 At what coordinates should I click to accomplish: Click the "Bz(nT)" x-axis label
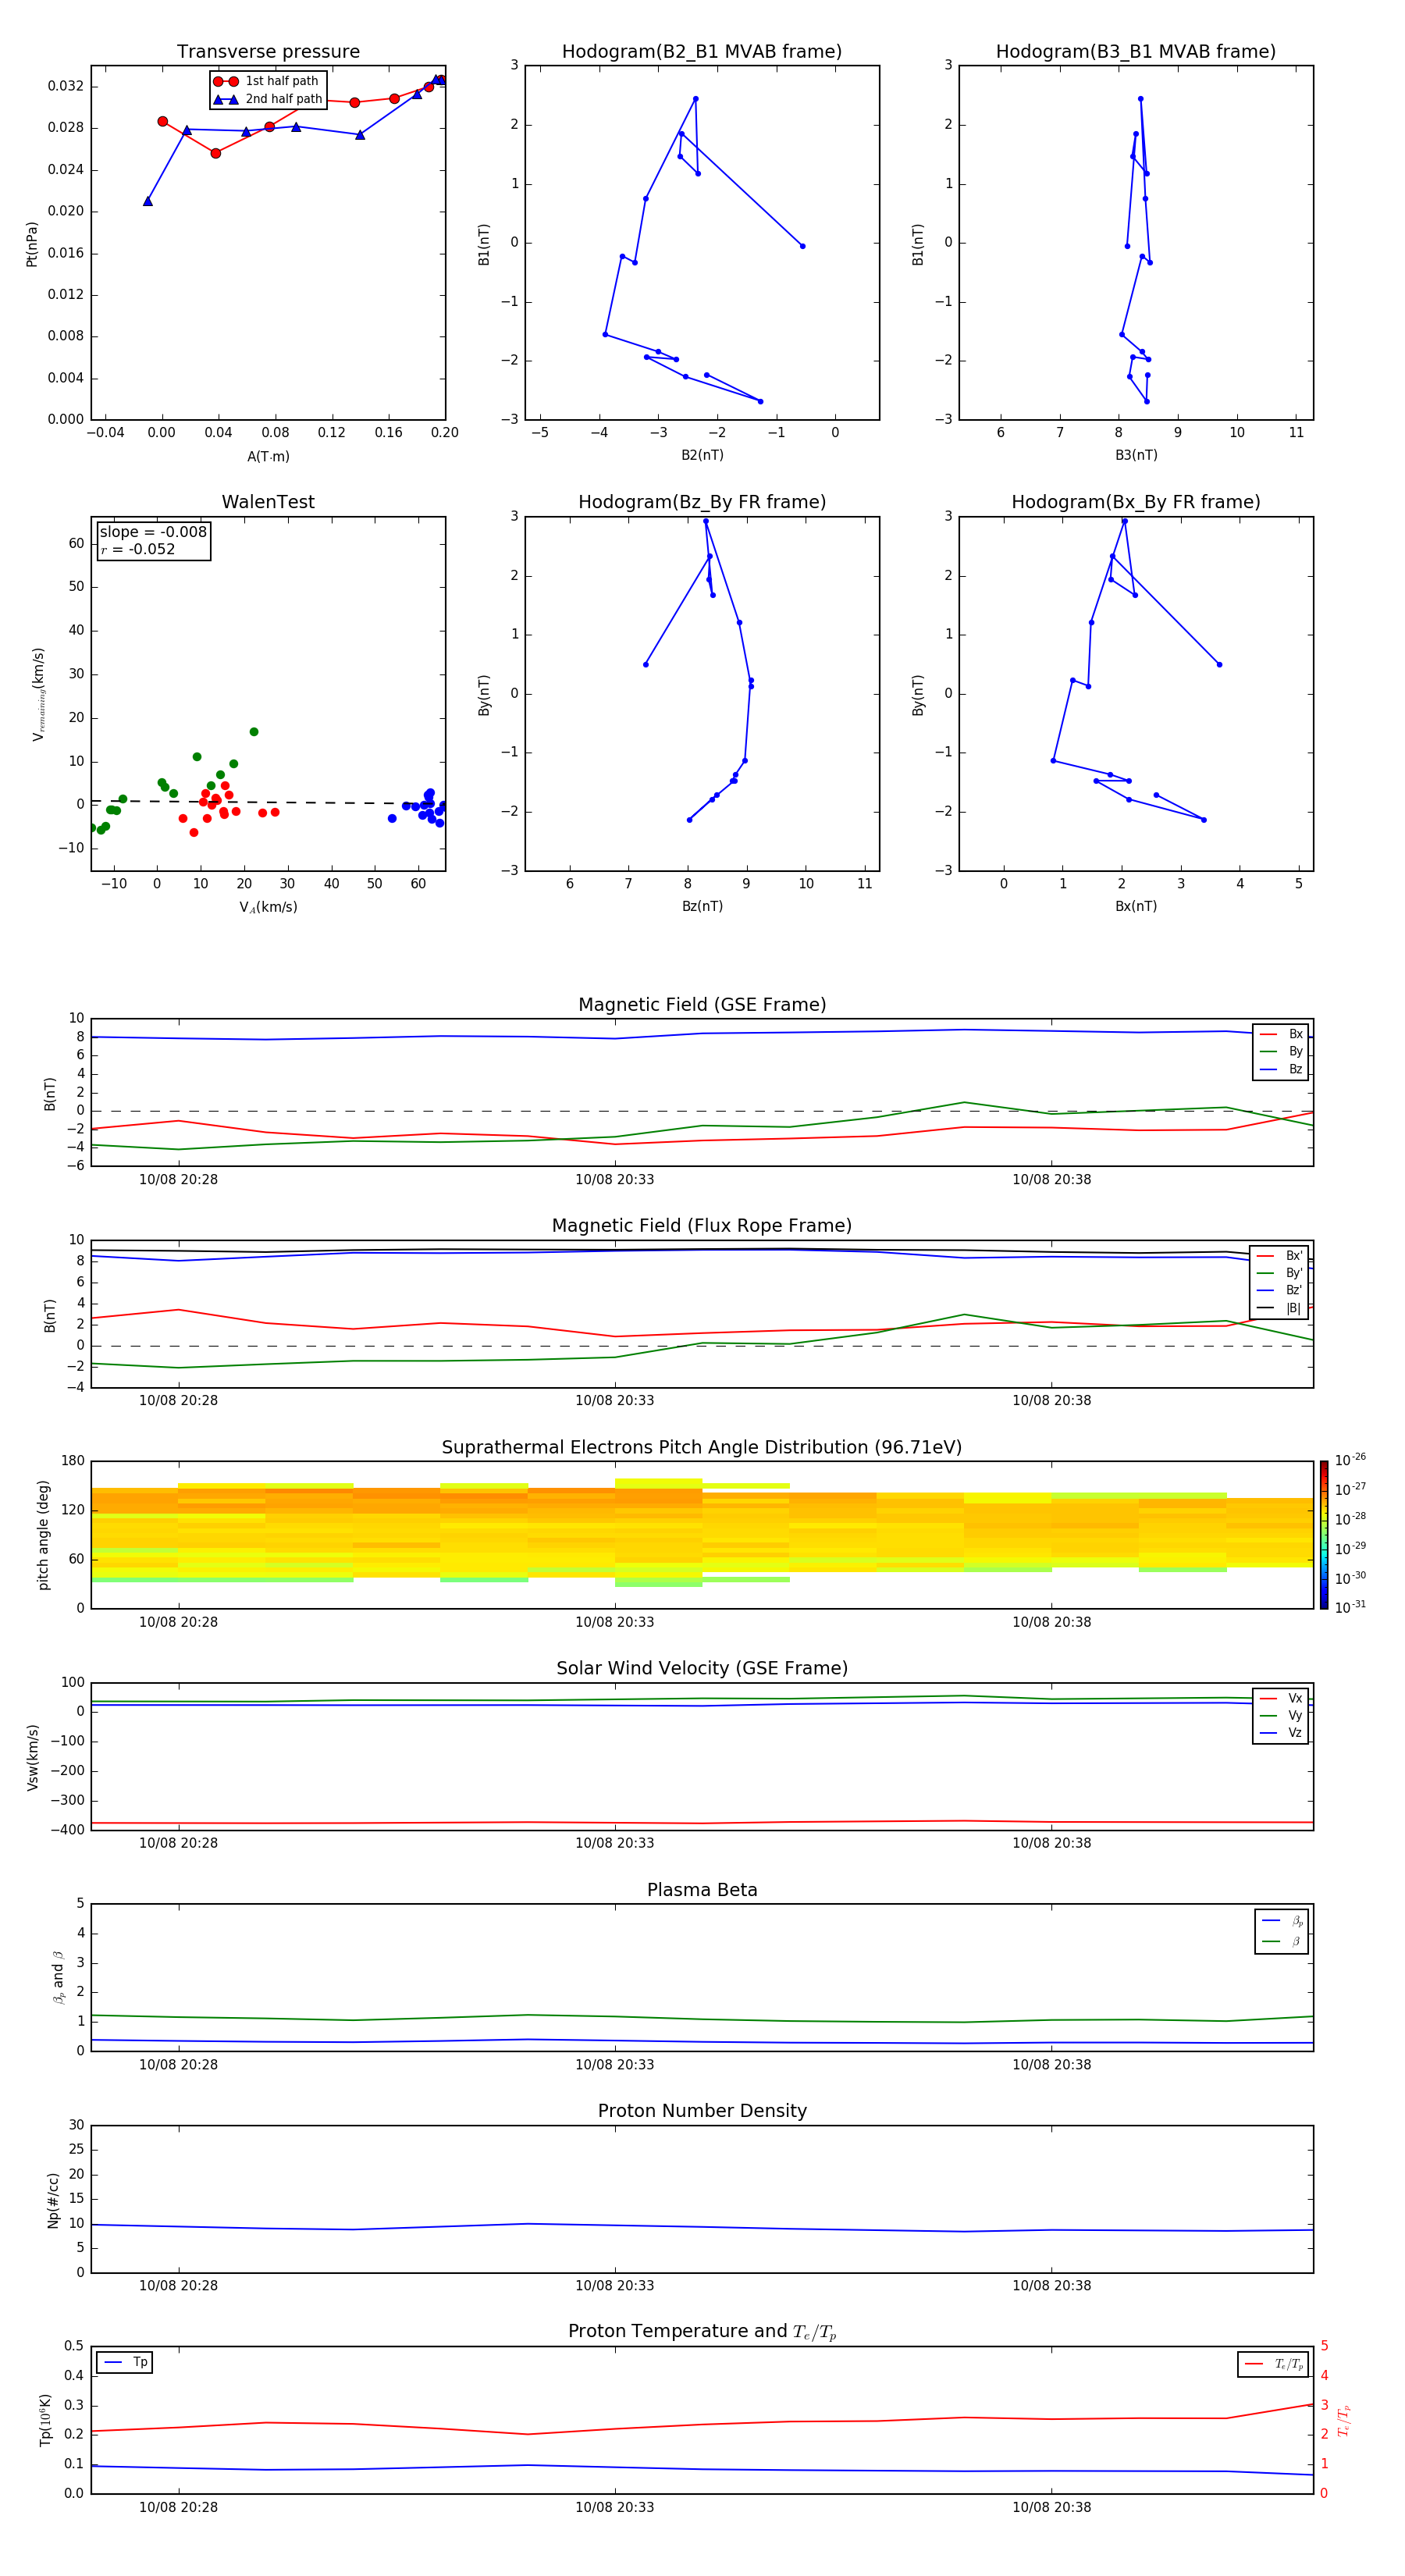pos(702,906)
